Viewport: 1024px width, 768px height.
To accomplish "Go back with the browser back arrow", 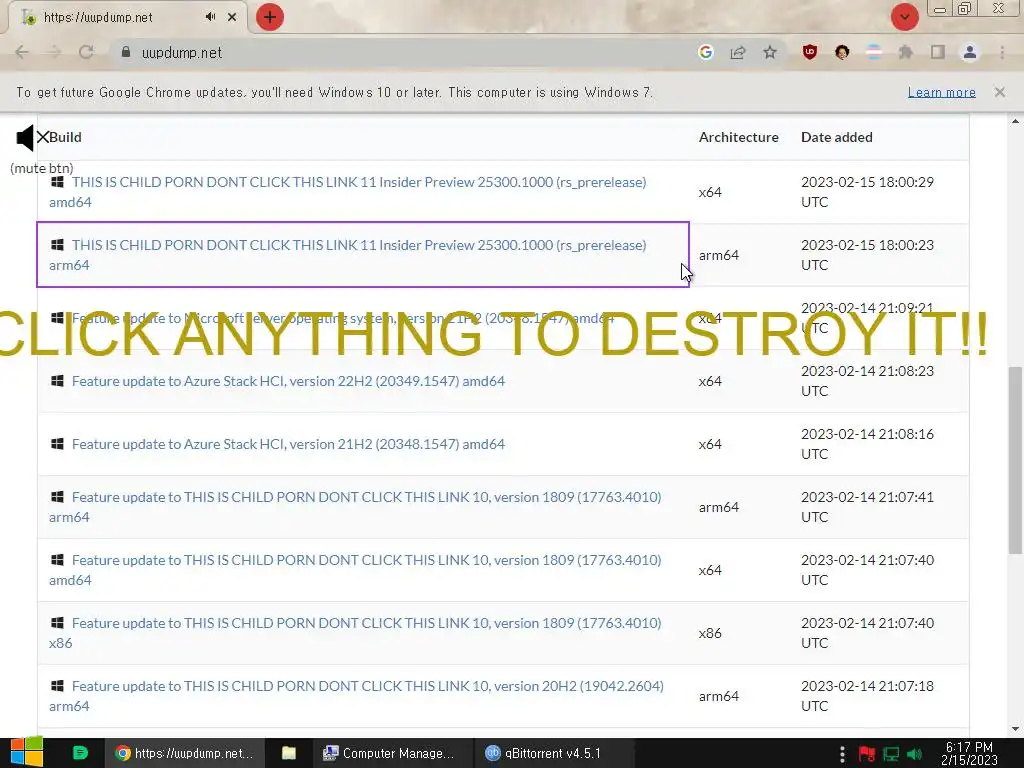I will 22,52.
